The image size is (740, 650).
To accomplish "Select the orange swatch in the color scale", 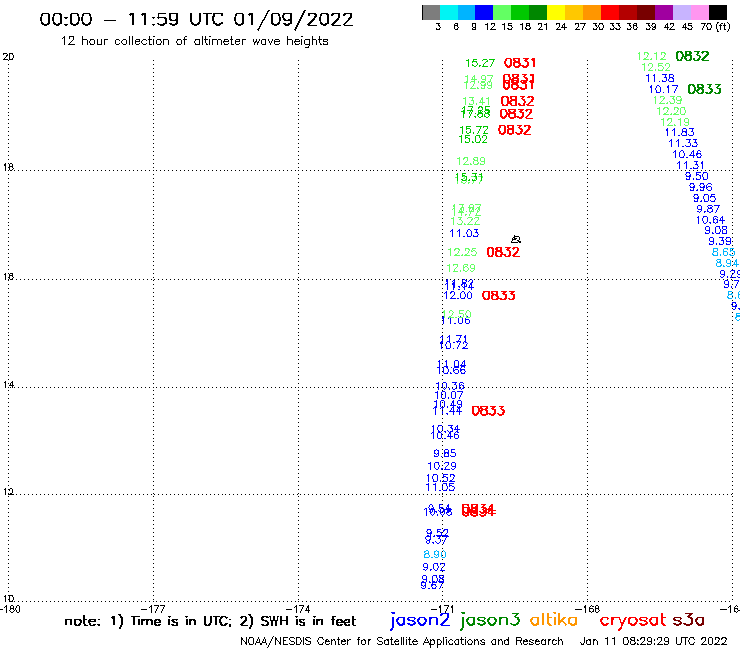I will pyautogui.click(x=591, y=12).
